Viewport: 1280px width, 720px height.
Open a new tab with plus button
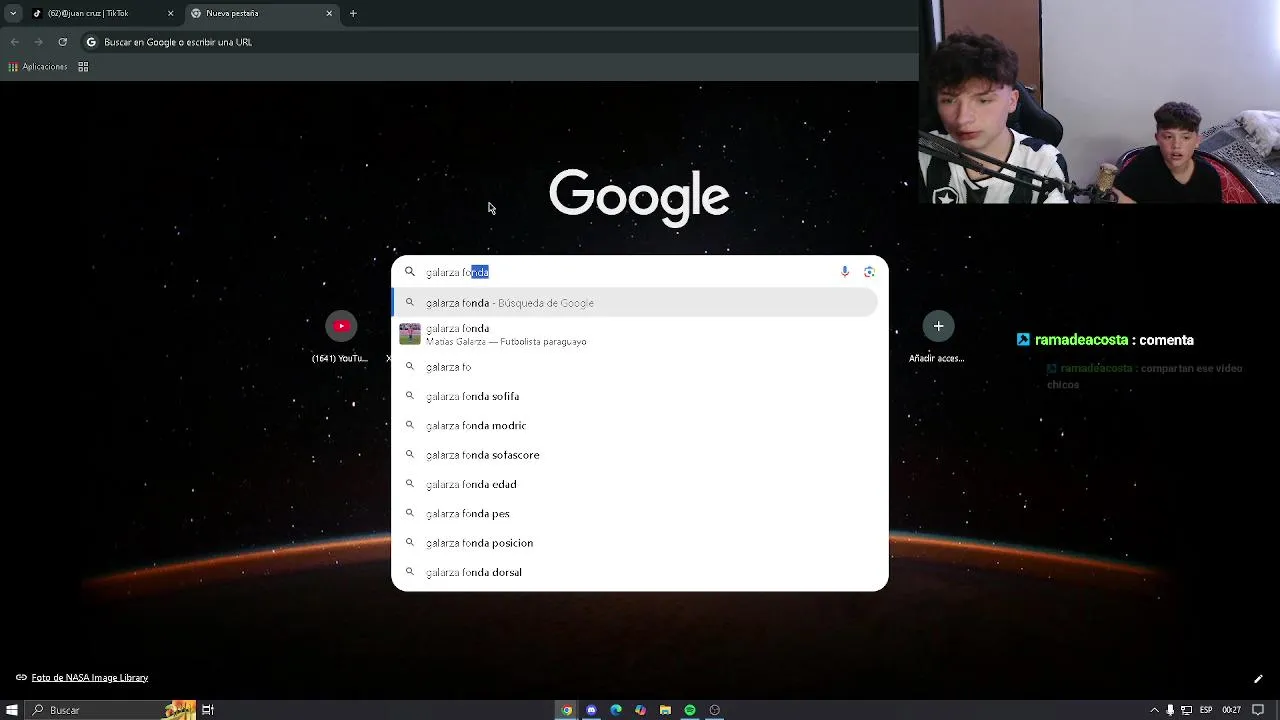coord(353,13)
